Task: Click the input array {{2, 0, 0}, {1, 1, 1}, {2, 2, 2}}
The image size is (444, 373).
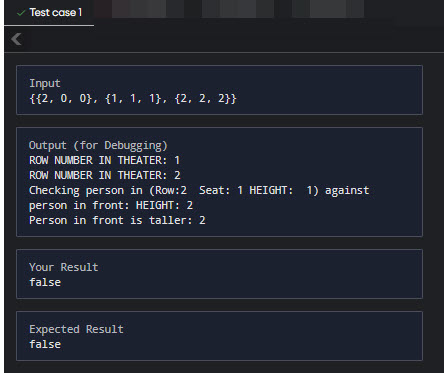Action: point(133,98)
